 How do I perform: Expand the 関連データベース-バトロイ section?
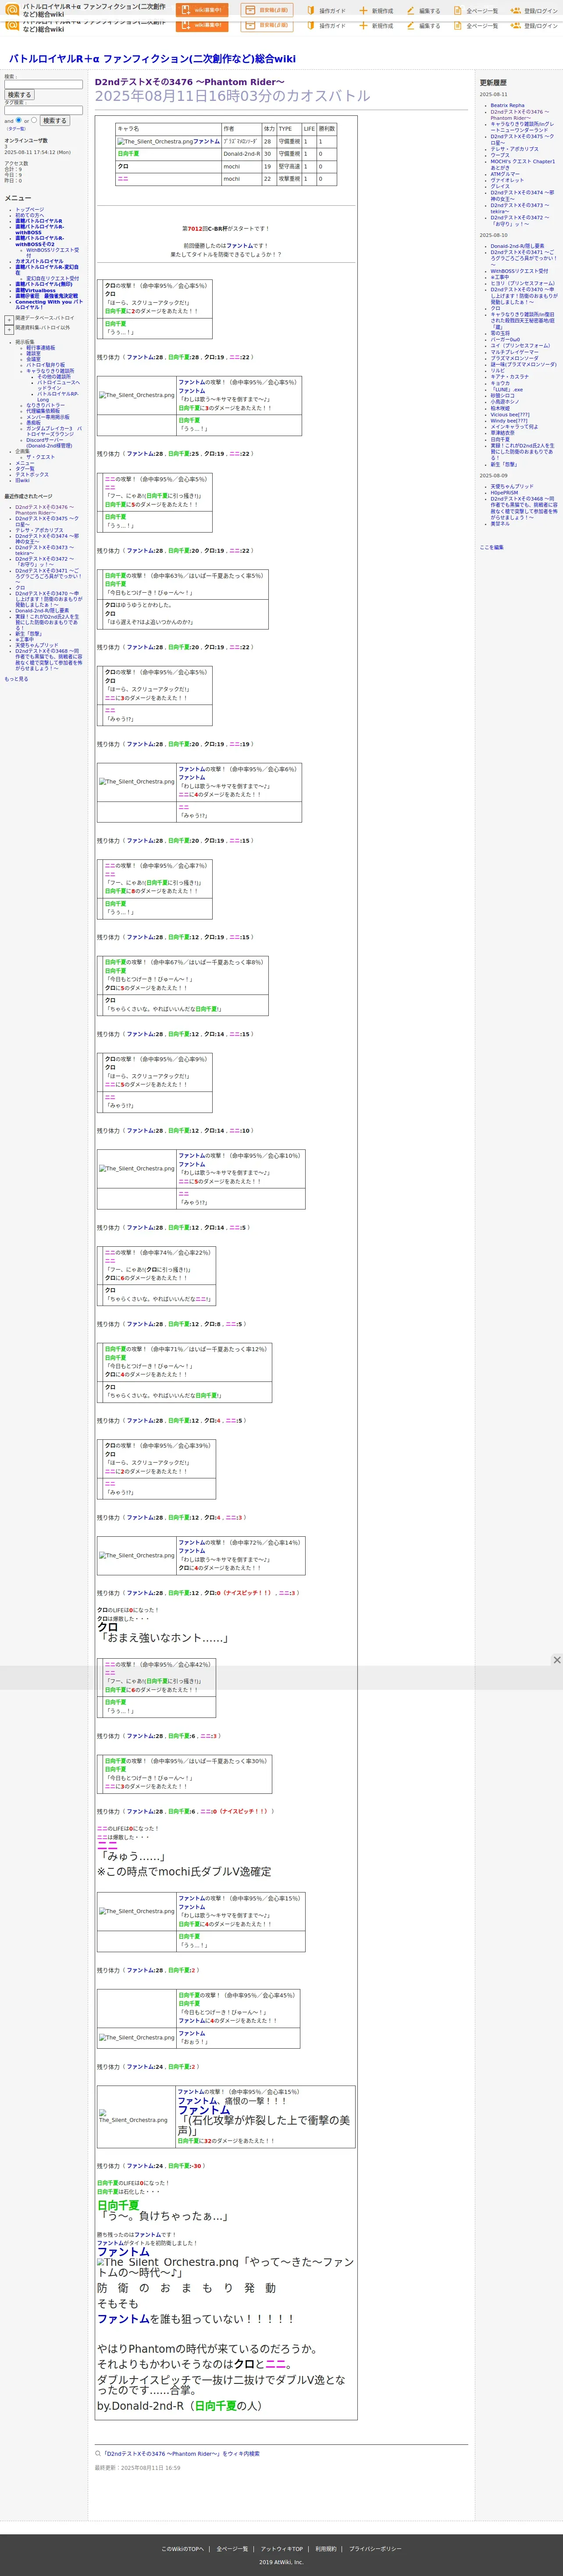[x=9, y=320]
